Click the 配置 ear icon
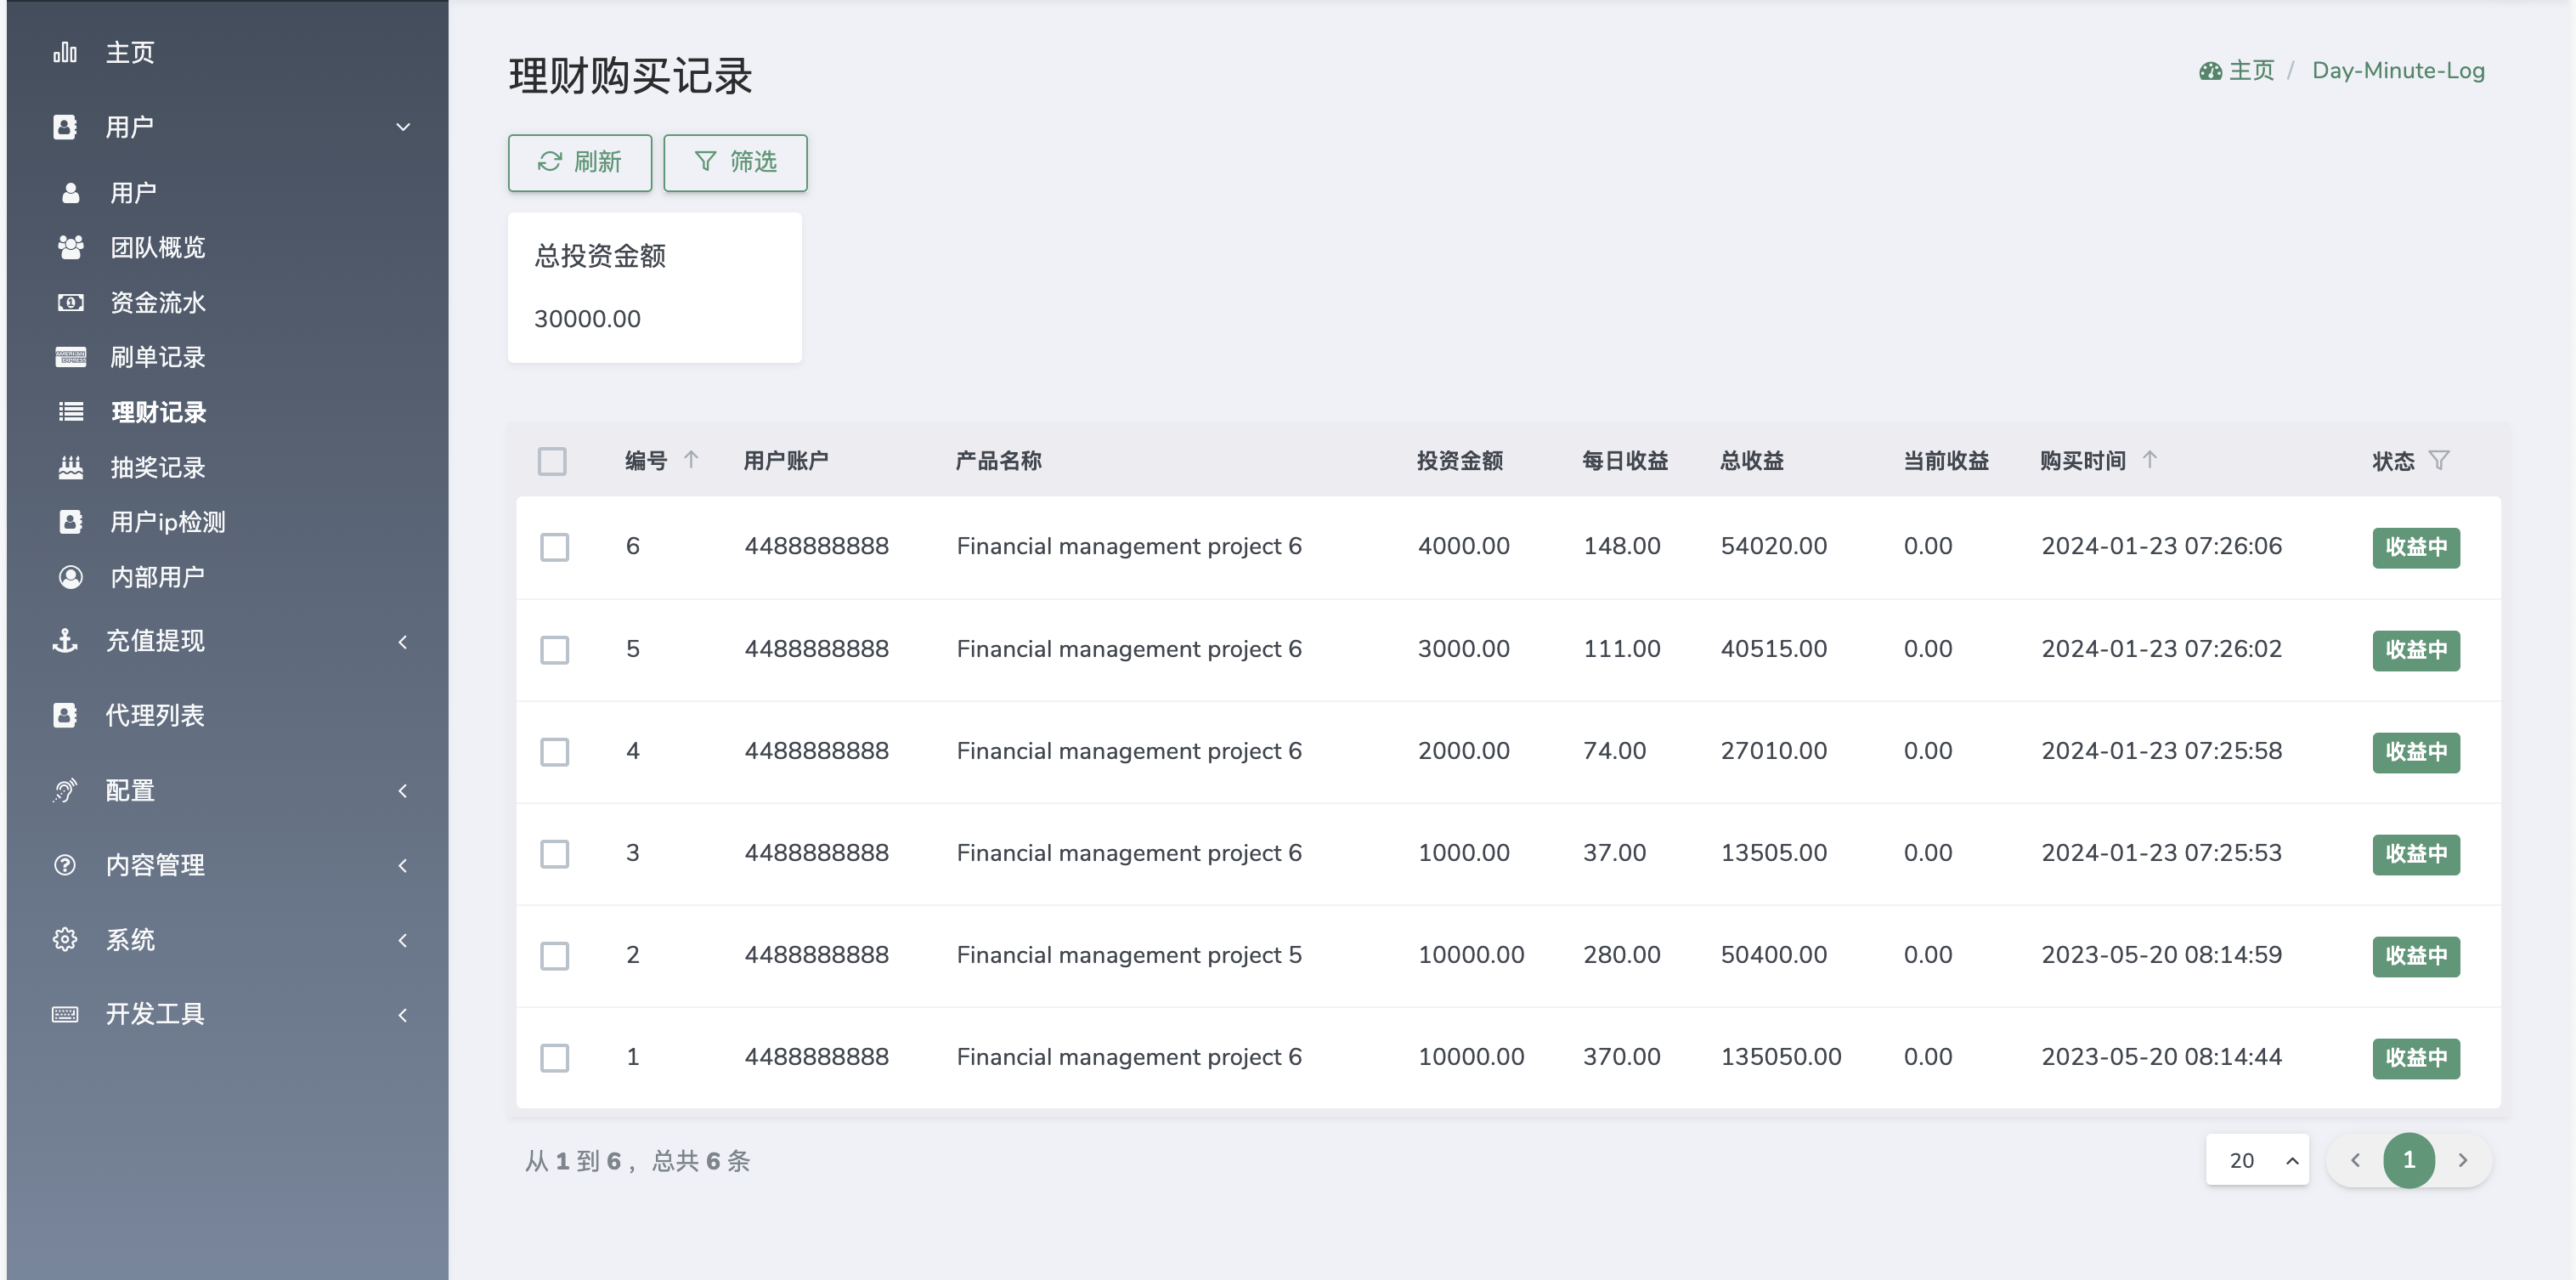This screenshot has width=2576, height=1280. [65, 790]
